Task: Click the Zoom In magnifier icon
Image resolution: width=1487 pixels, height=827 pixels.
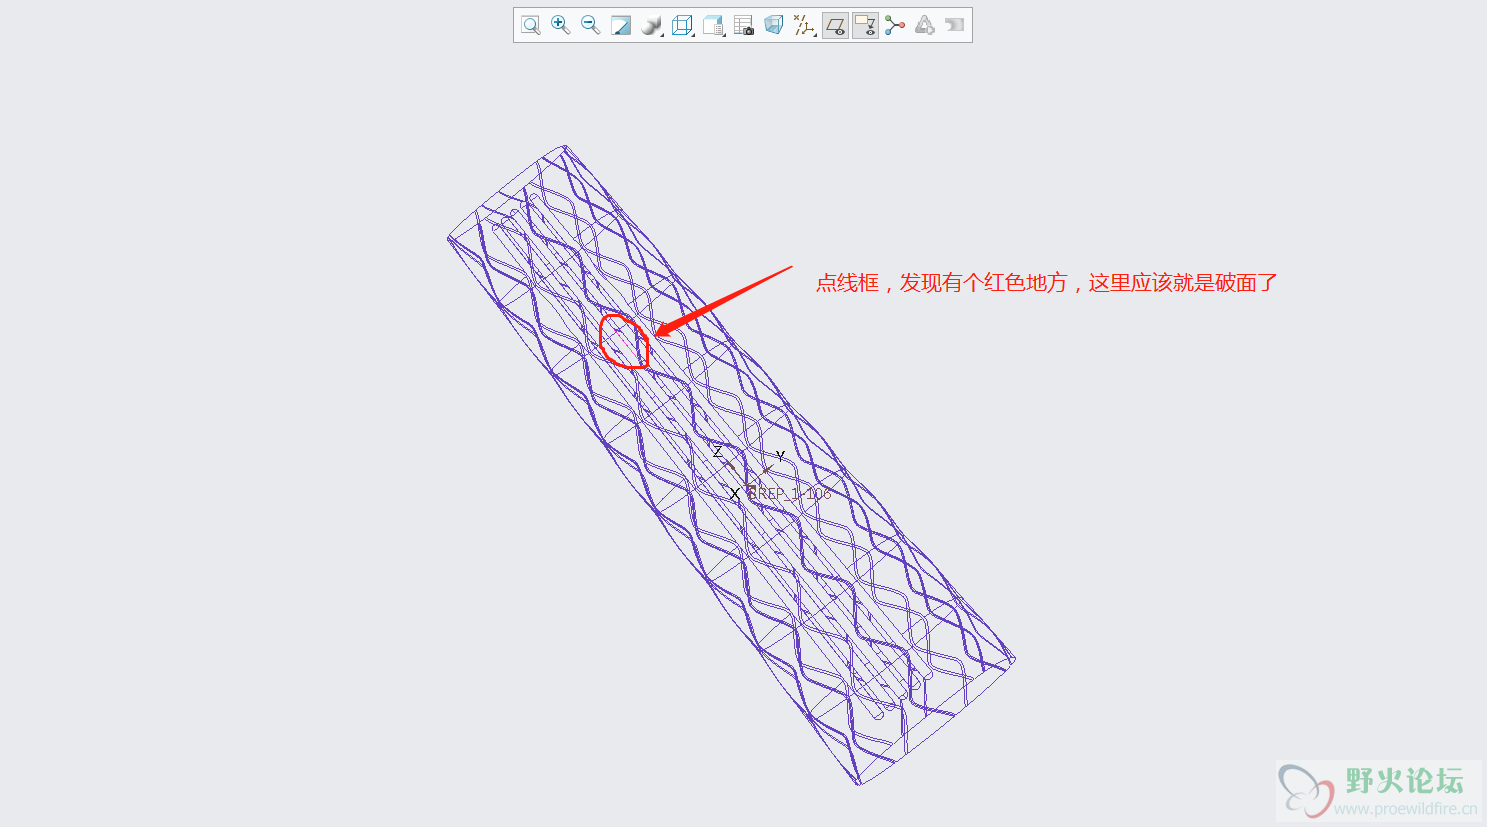Action: pos(561,25)
